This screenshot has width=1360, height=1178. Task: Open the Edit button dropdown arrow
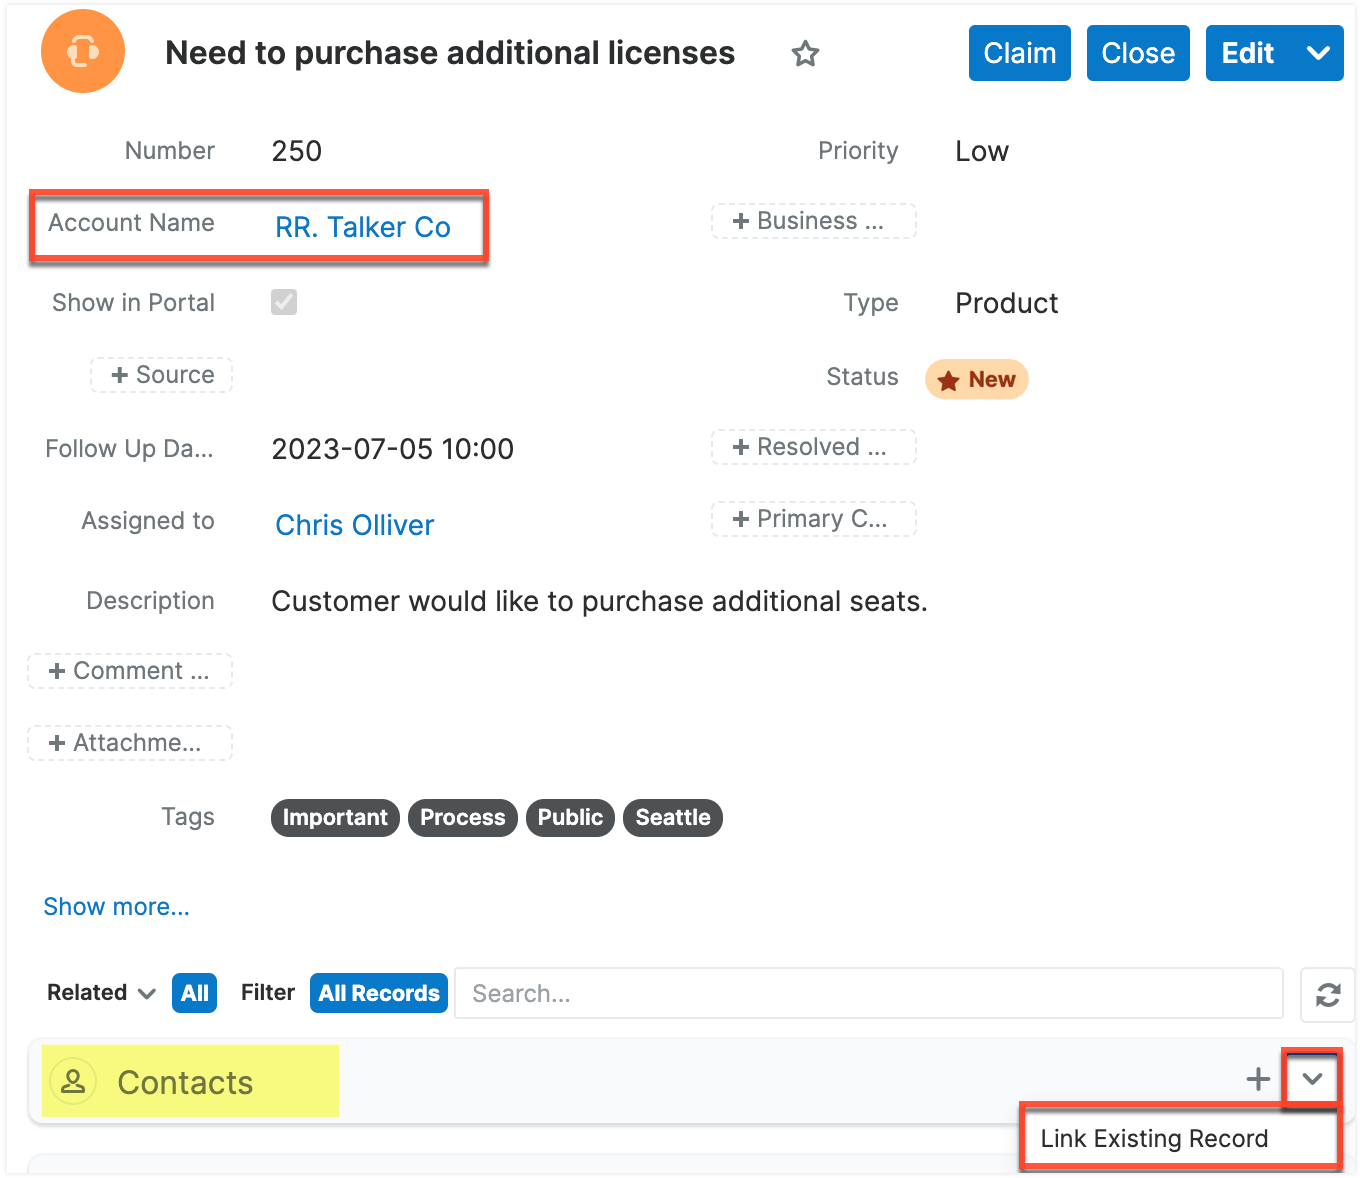click(x=1318, y=53)
